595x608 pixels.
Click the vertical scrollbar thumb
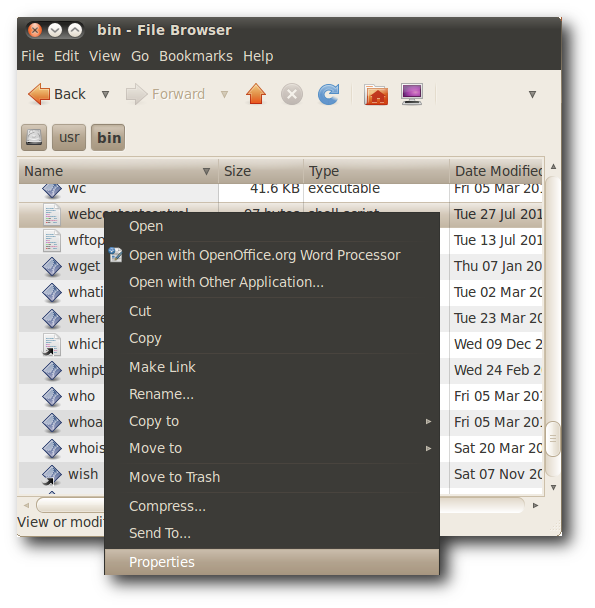click(x=553, y=439)
